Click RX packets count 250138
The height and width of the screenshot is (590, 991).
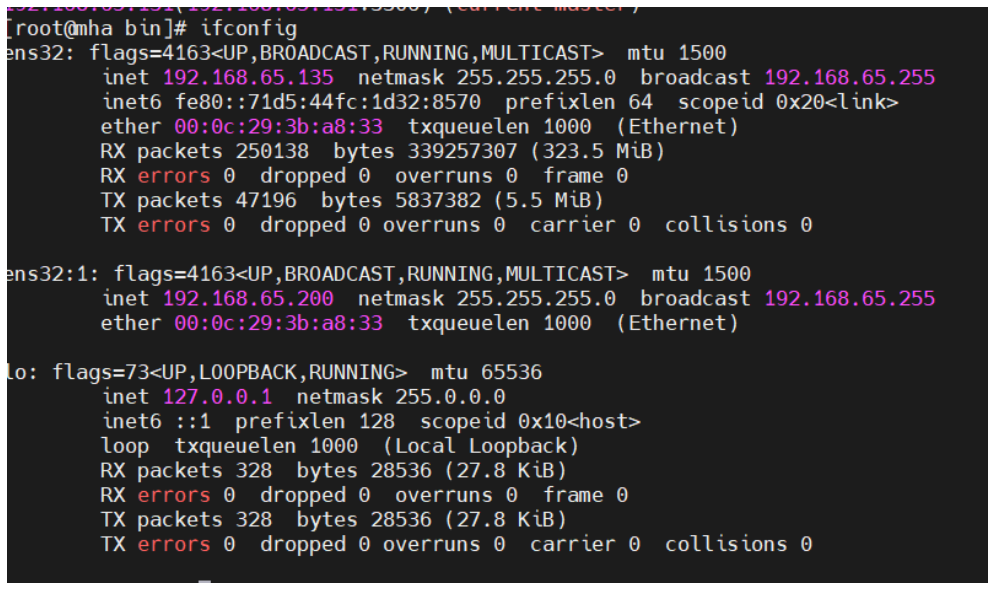point(272,152)
